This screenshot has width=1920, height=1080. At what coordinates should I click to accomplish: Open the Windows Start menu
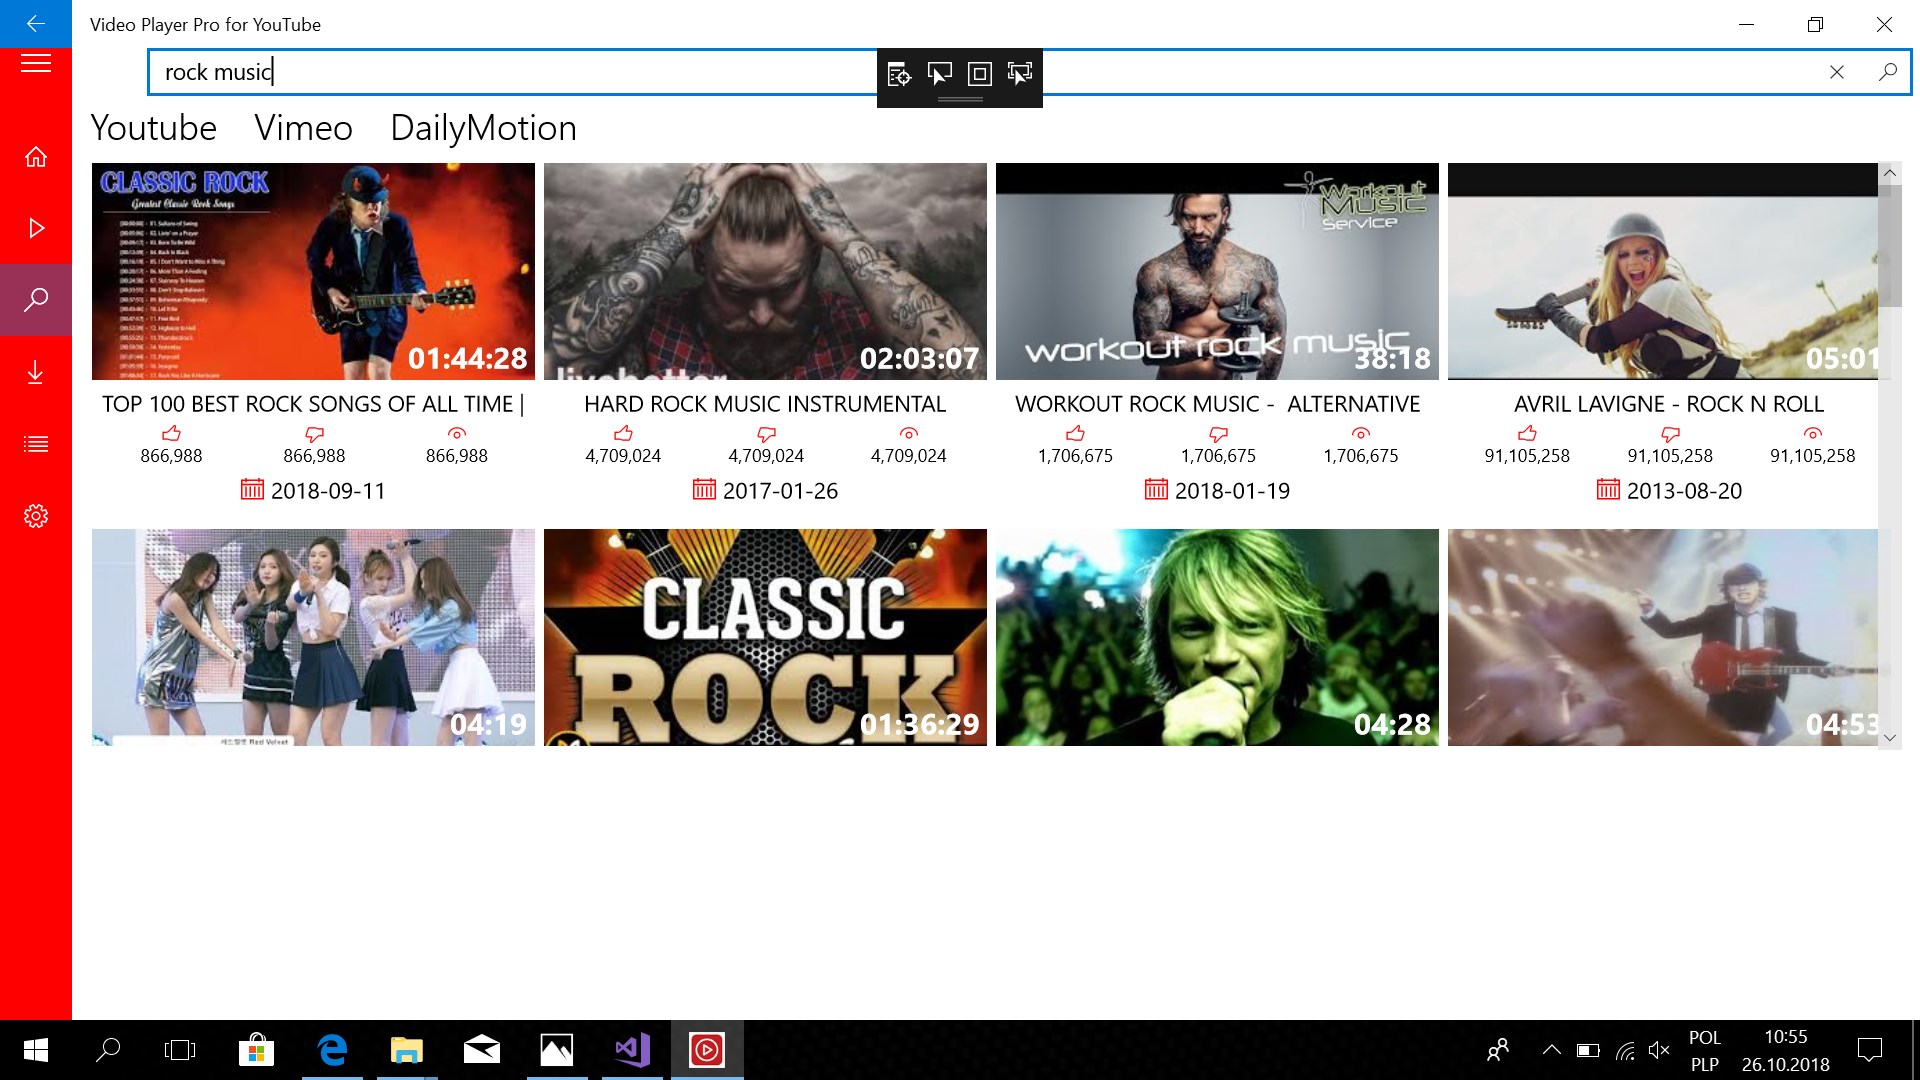36,1050
